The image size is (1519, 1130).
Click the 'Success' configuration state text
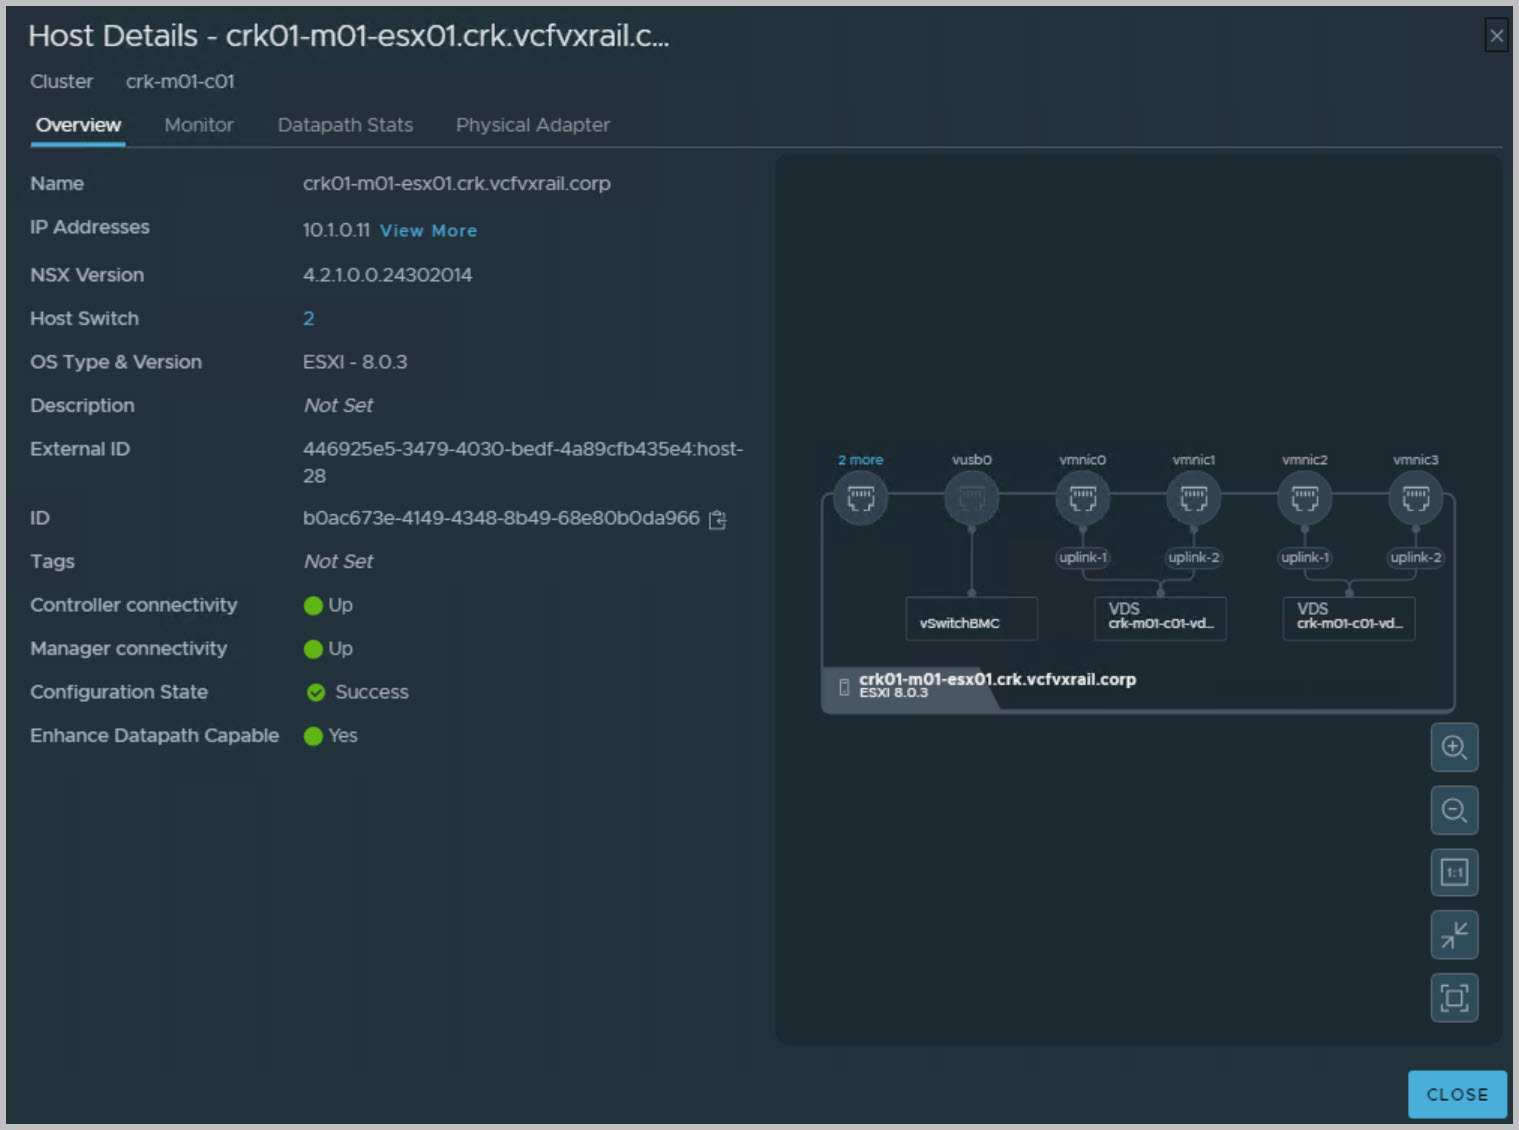coord(372,692)
